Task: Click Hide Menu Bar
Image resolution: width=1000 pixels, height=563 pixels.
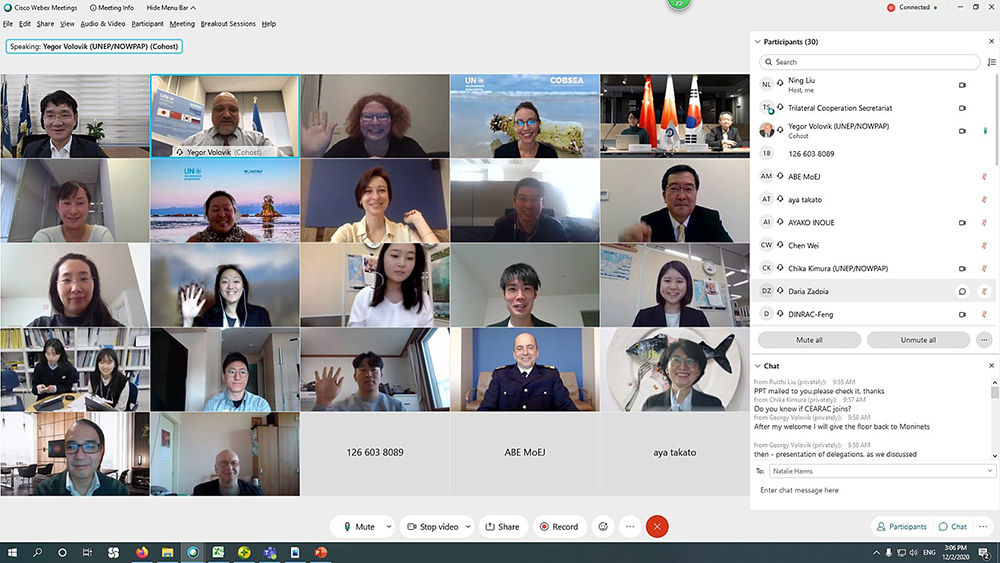Action: 171,8
